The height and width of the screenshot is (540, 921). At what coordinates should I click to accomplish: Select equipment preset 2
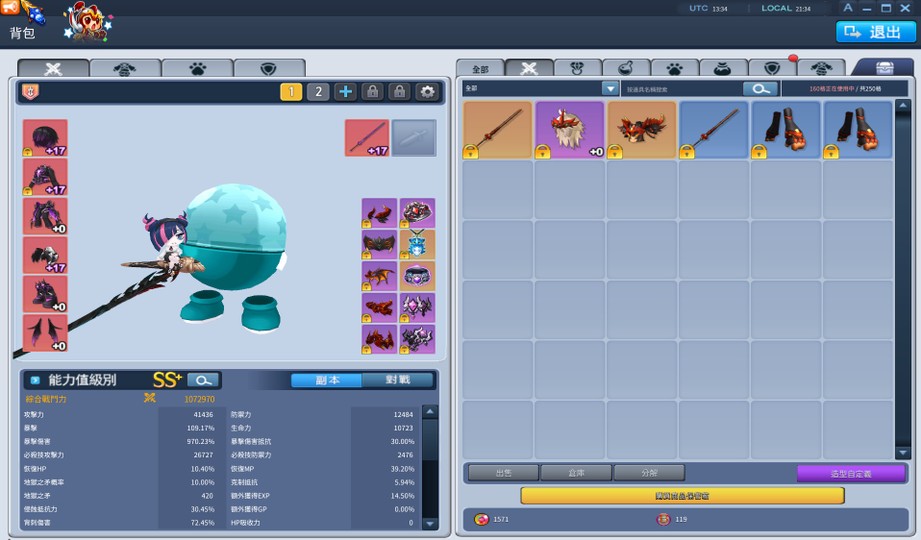pyautogui.click(x=318, y=92)
